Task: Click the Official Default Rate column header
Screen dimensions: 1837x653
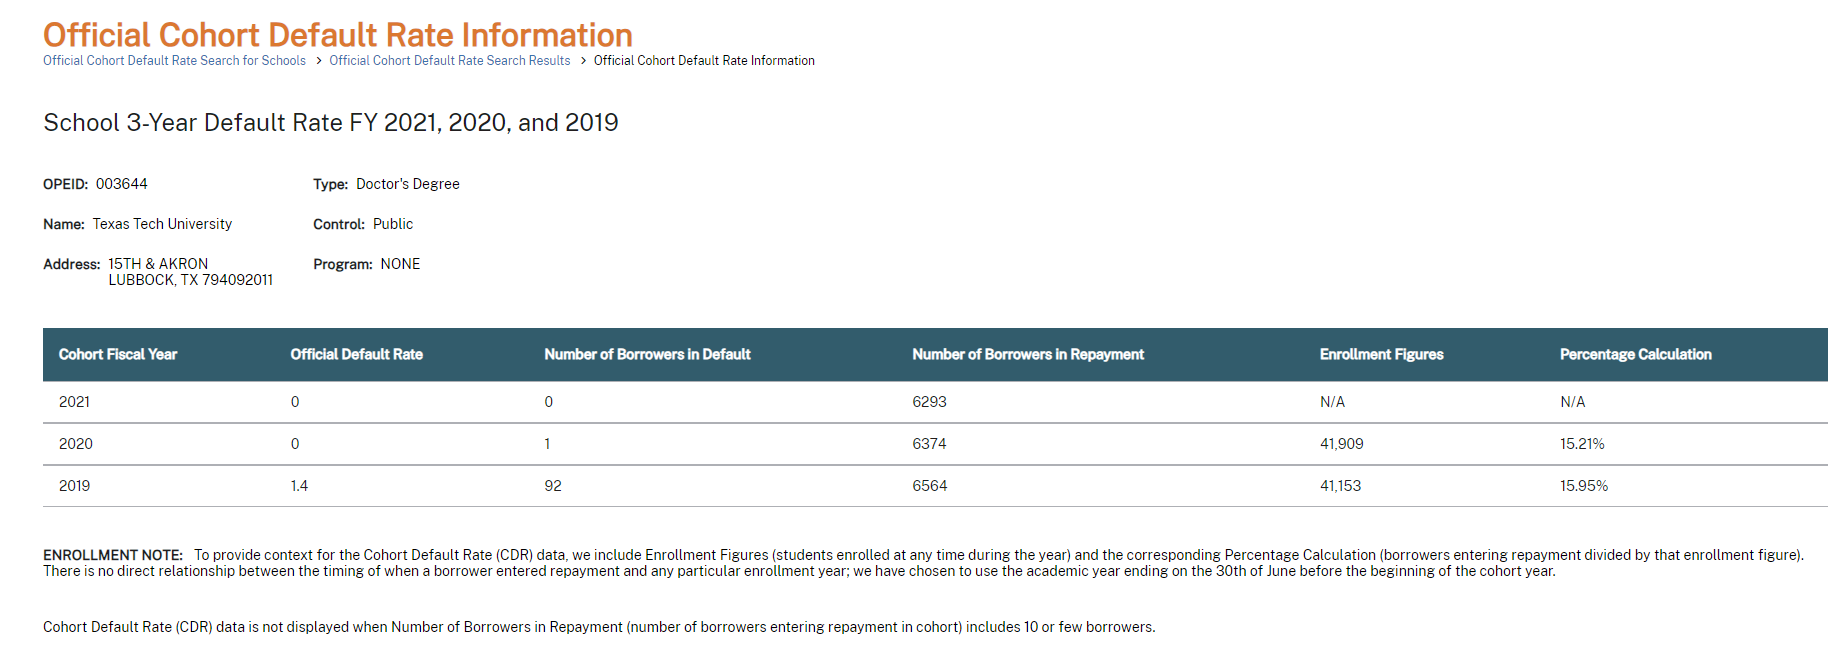Action: click(x=356, y=355)
